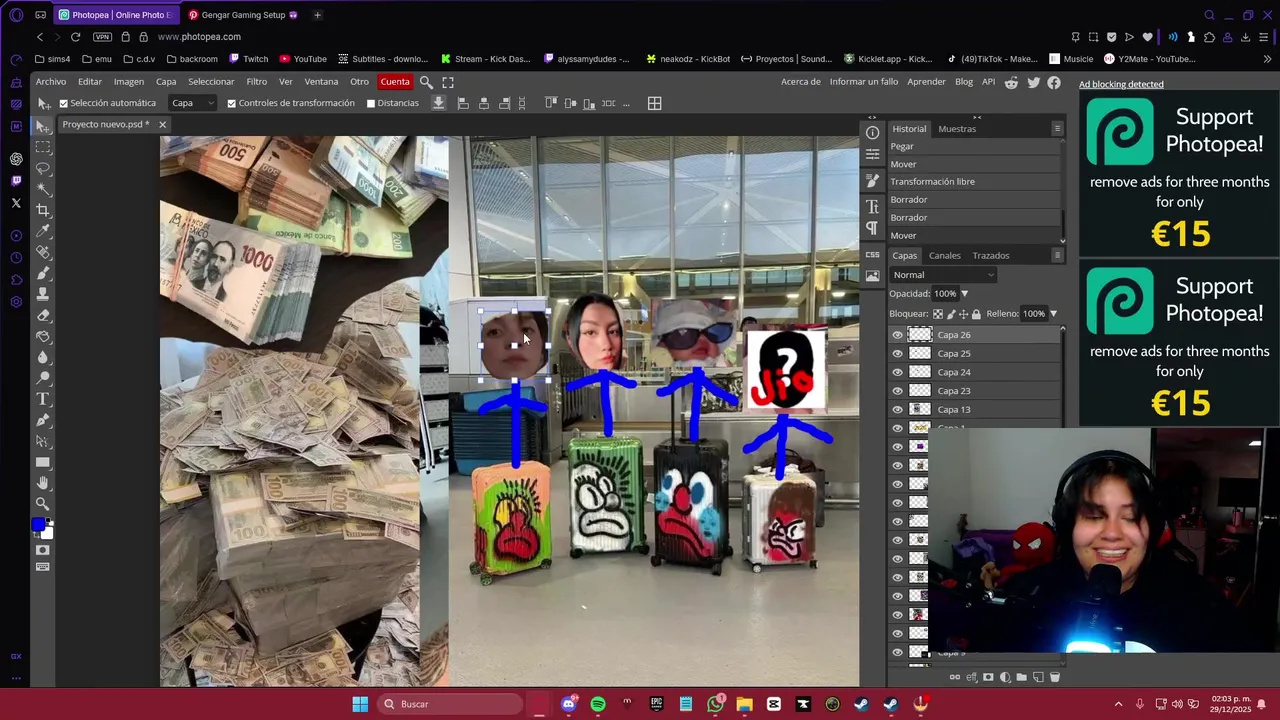Viewport: 1280px width, 720px height.
Task: Enable the Distancias checkbox
Action: click(371, 103)
